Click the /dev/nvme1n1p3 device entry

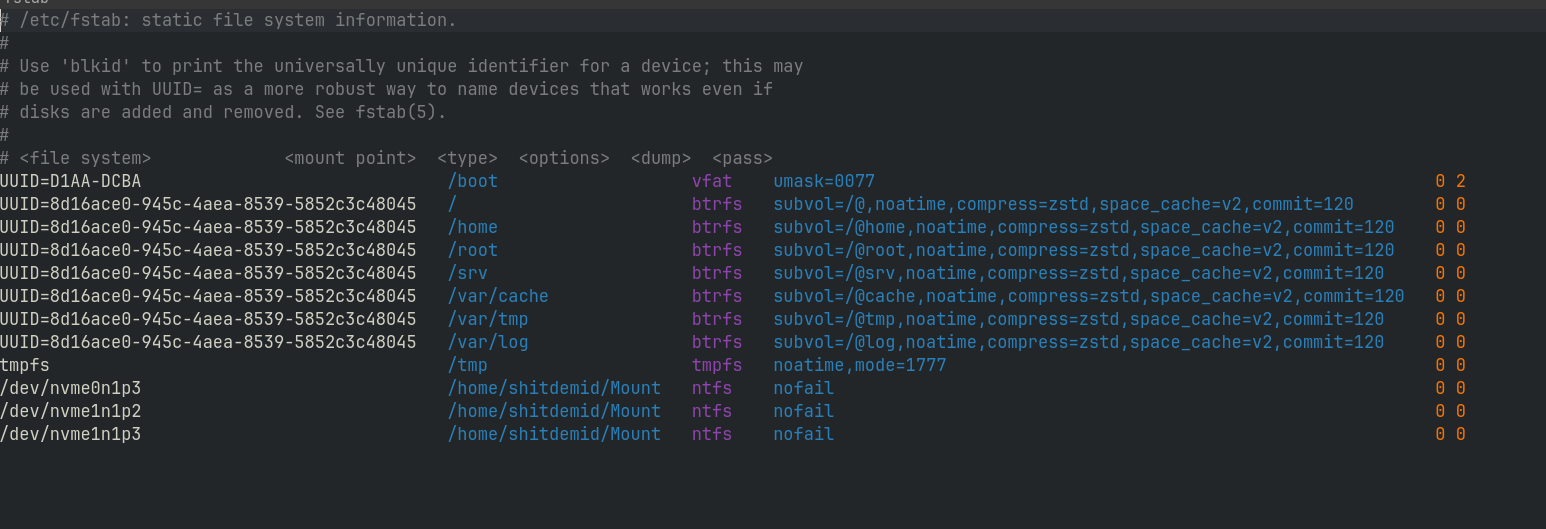coord(70,434)
